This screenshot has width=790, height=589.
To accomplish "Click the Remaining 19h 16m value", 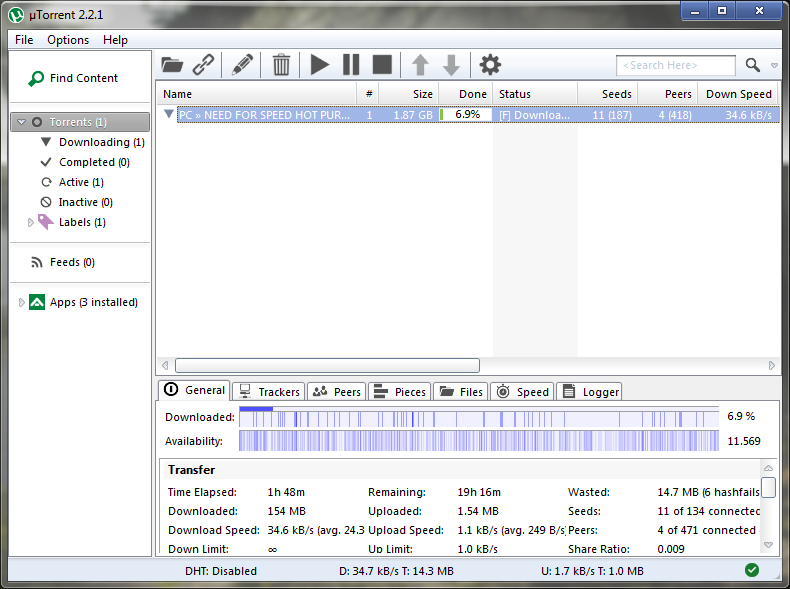I will 479,492.
